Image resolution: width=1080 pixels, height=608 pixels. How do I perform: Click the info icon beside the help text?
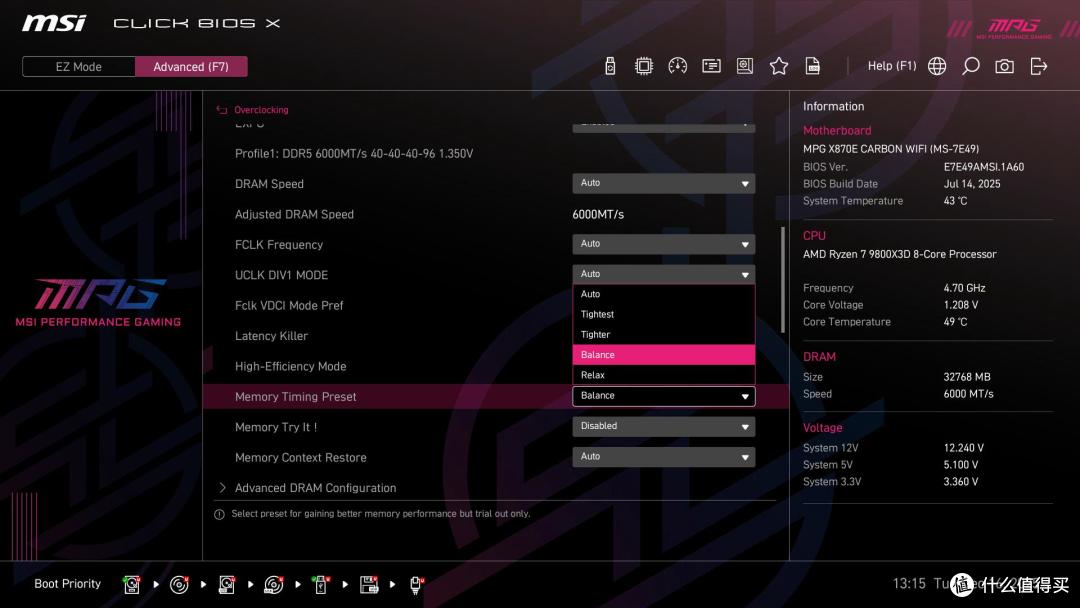pos(219,514)
